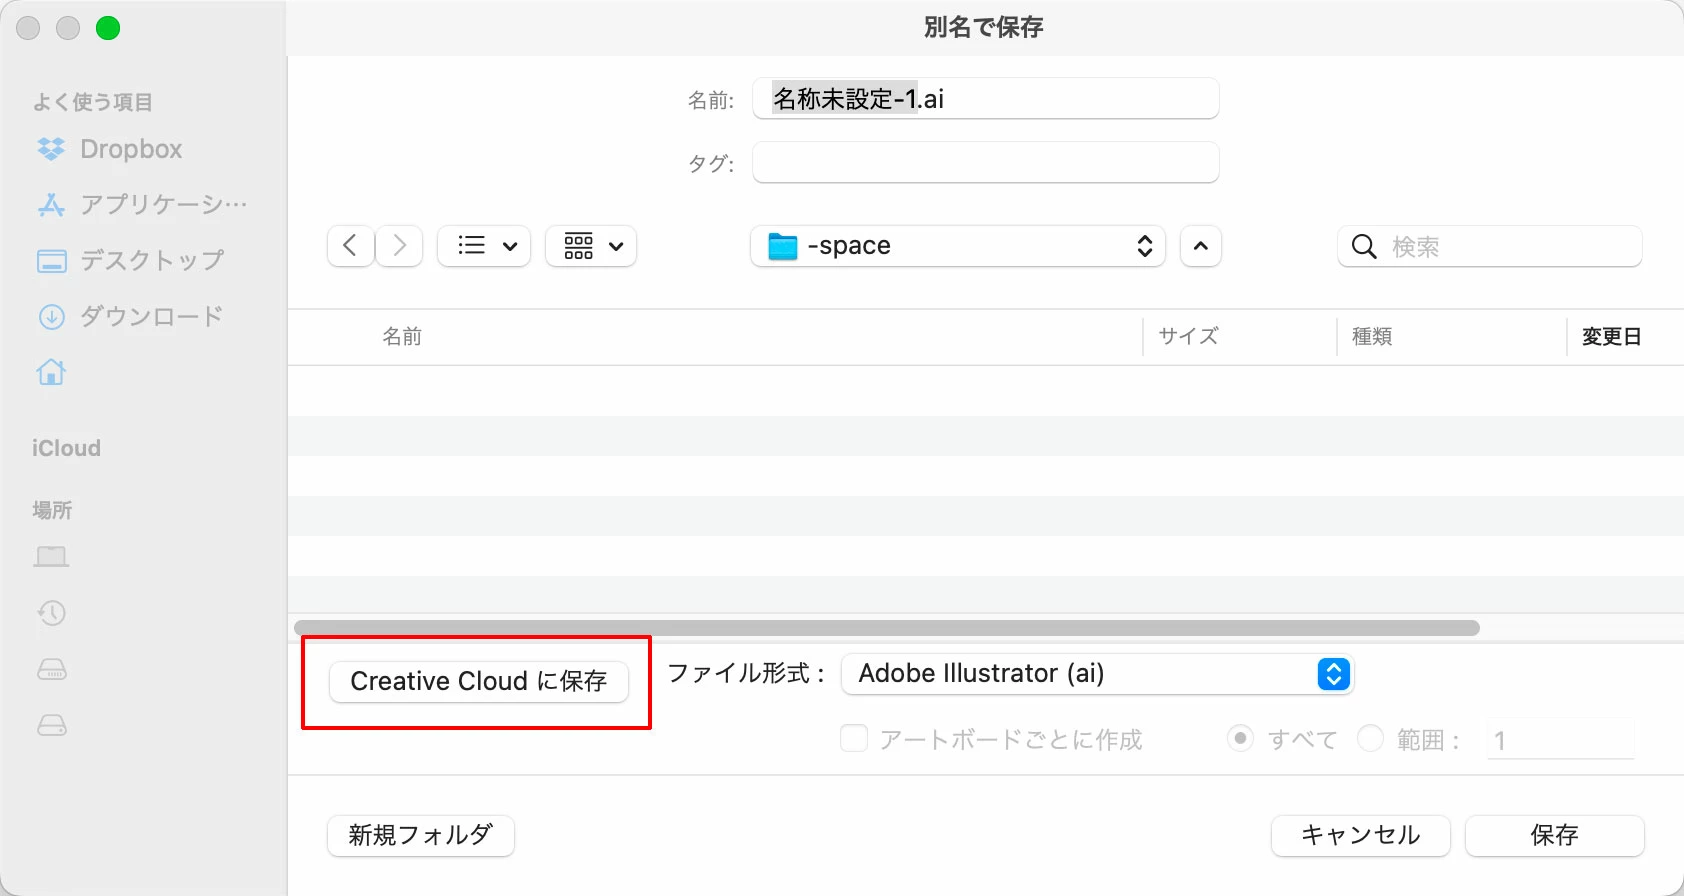This screenshot has height=896, width=1684.
Task: Click the 場所 sidebar heading
Action: (52, 510)
